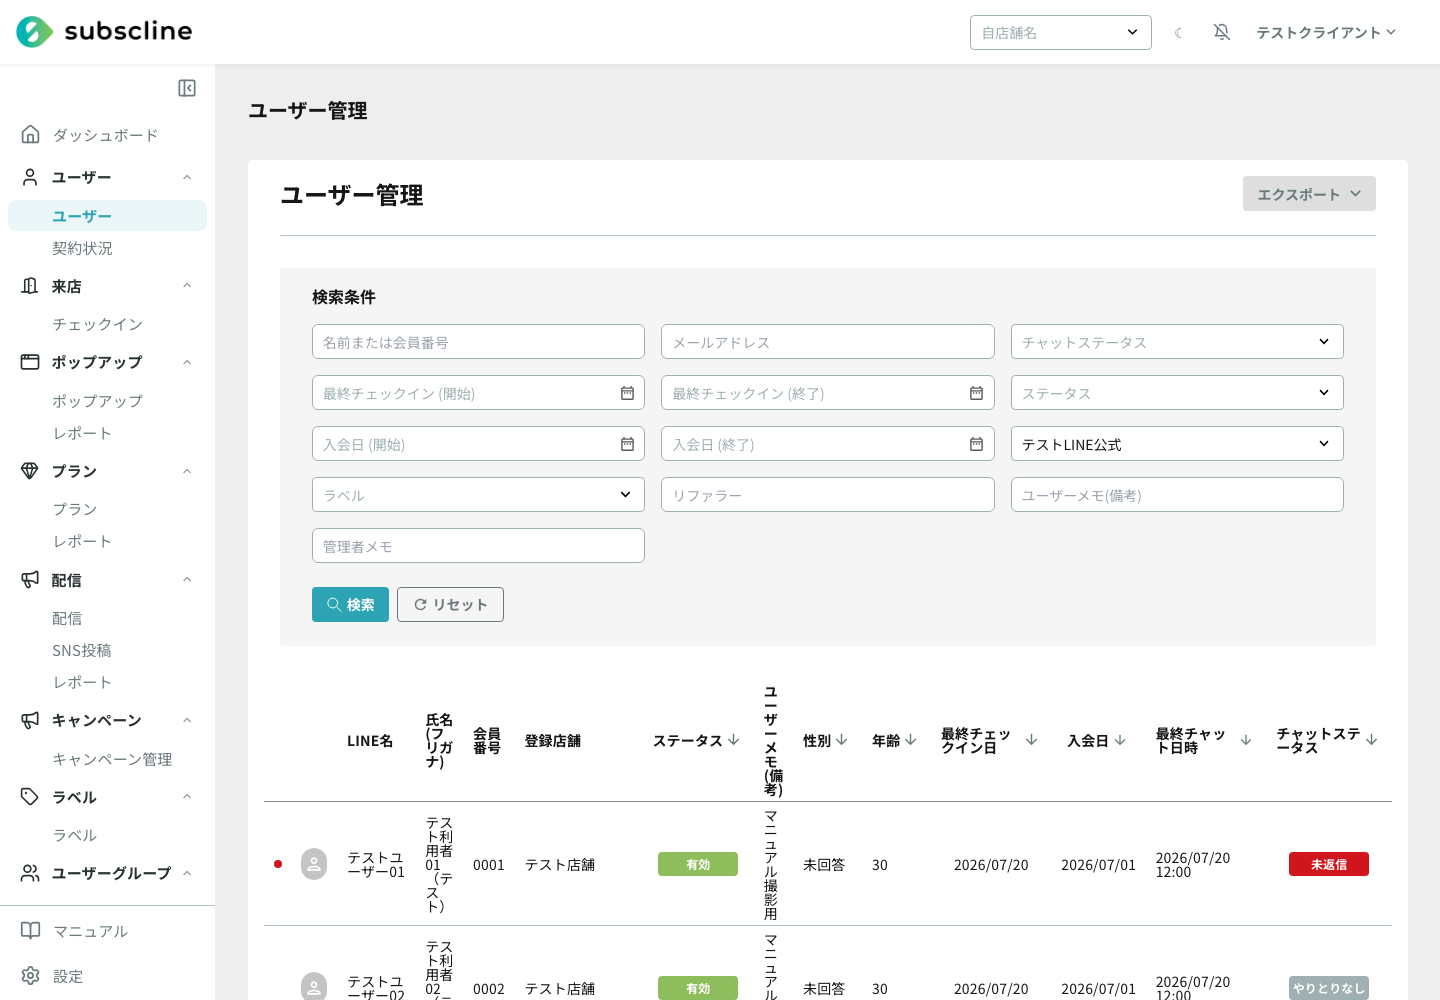Click the リセット button
Screen dimensions: 1440x1000
(x=450, y=604)
